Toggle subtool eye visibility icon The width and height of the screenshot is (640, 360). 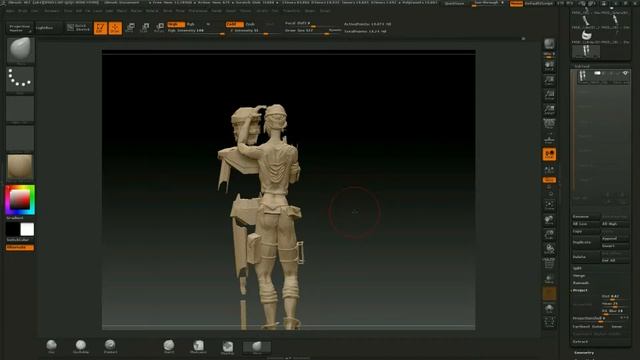(625, 73)
